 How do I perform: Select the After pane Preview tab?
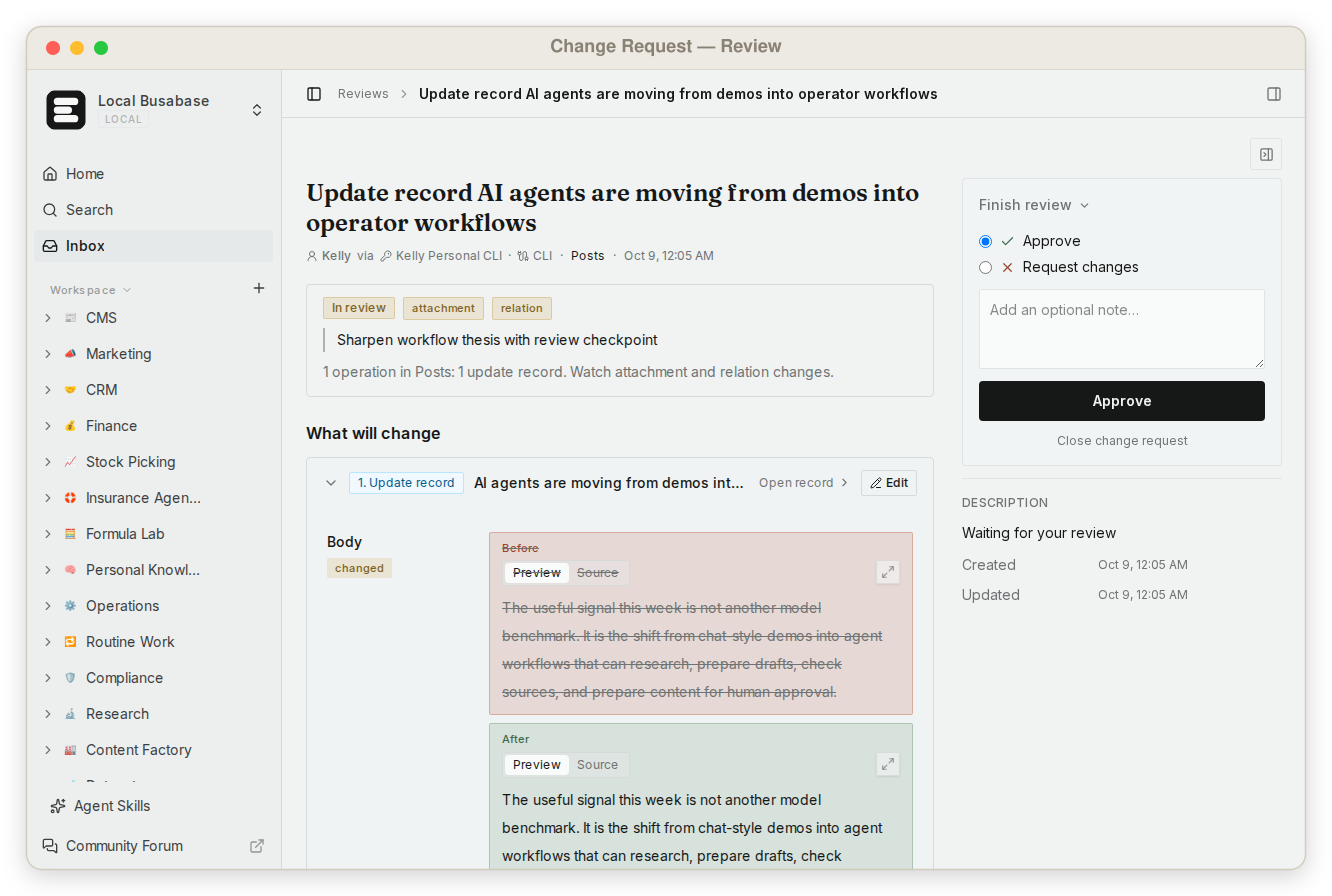tap(537, 765)
